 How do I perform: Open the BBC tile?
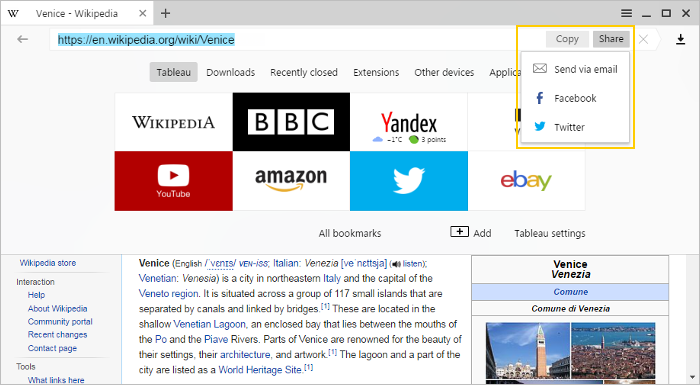point(291,122)
